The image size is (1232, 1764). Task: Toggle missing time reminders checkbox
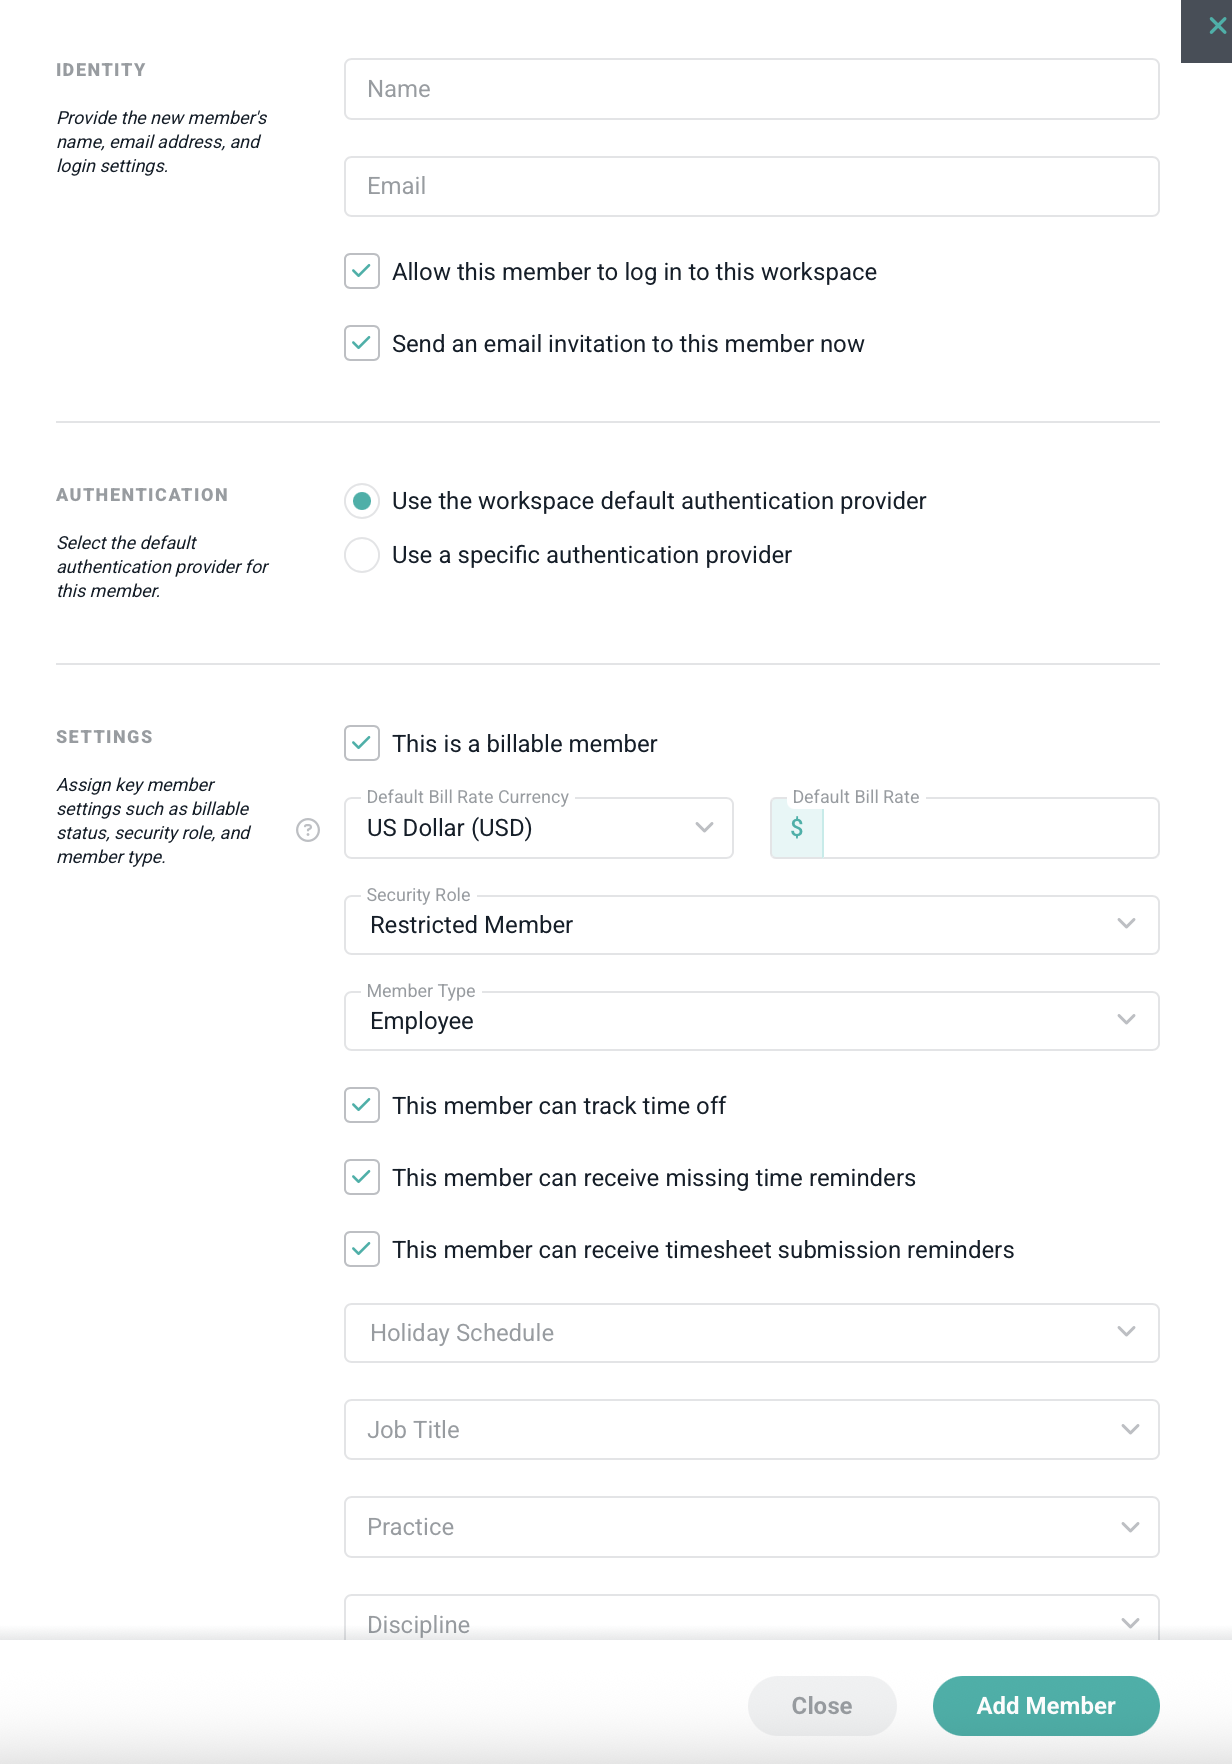point(362,1177)
